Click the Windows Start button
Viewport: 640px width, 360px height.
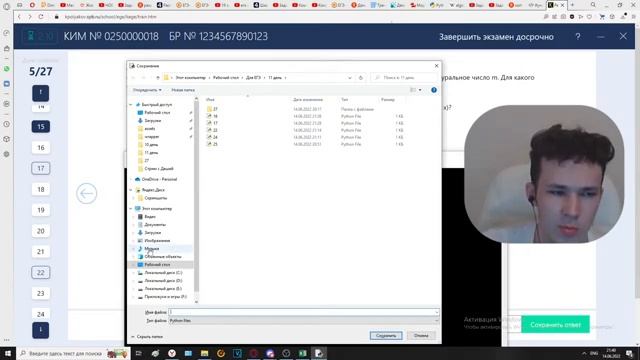tap(8, 353)
